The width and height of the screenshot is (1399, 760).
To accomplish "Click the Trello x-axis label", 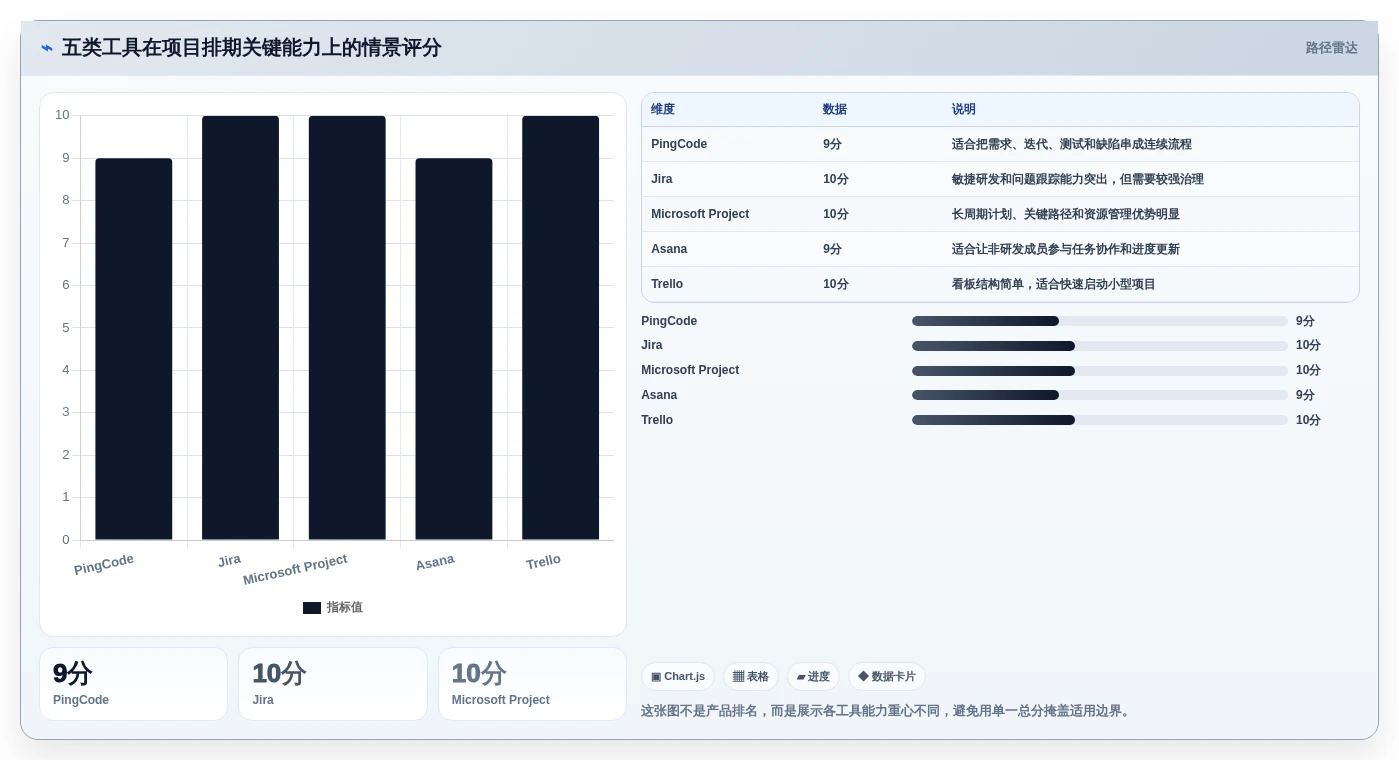I will click(x=543, y=562).
